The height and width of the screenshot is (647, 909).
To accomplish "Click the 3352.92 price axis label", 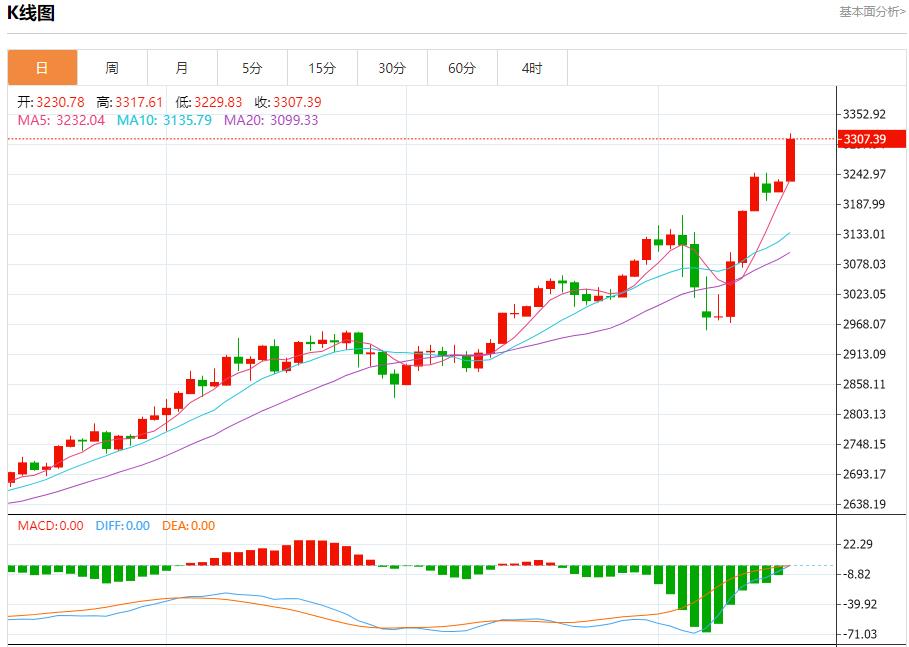I will (x=866, y=114).
